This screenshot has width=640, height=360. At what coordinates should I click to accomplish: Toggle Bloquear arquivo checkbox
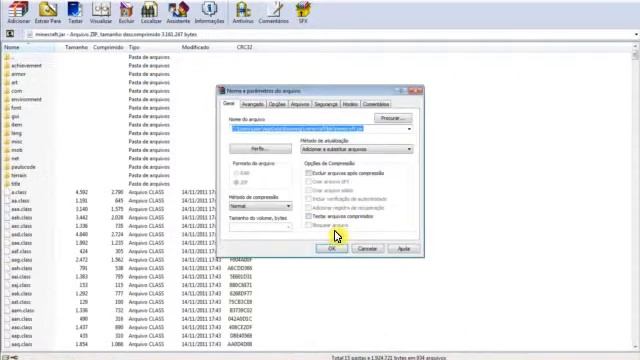[x=309, y=225]
